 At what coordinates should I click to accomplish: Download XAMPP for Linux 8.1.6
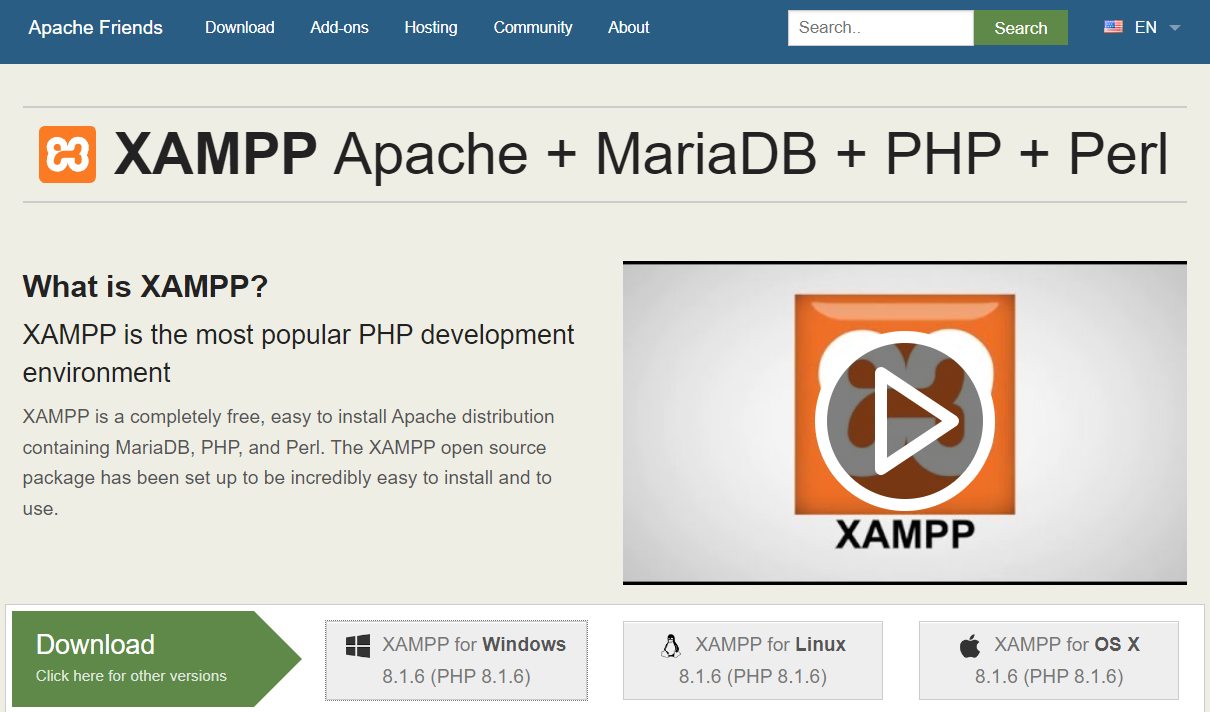[753, 660]
